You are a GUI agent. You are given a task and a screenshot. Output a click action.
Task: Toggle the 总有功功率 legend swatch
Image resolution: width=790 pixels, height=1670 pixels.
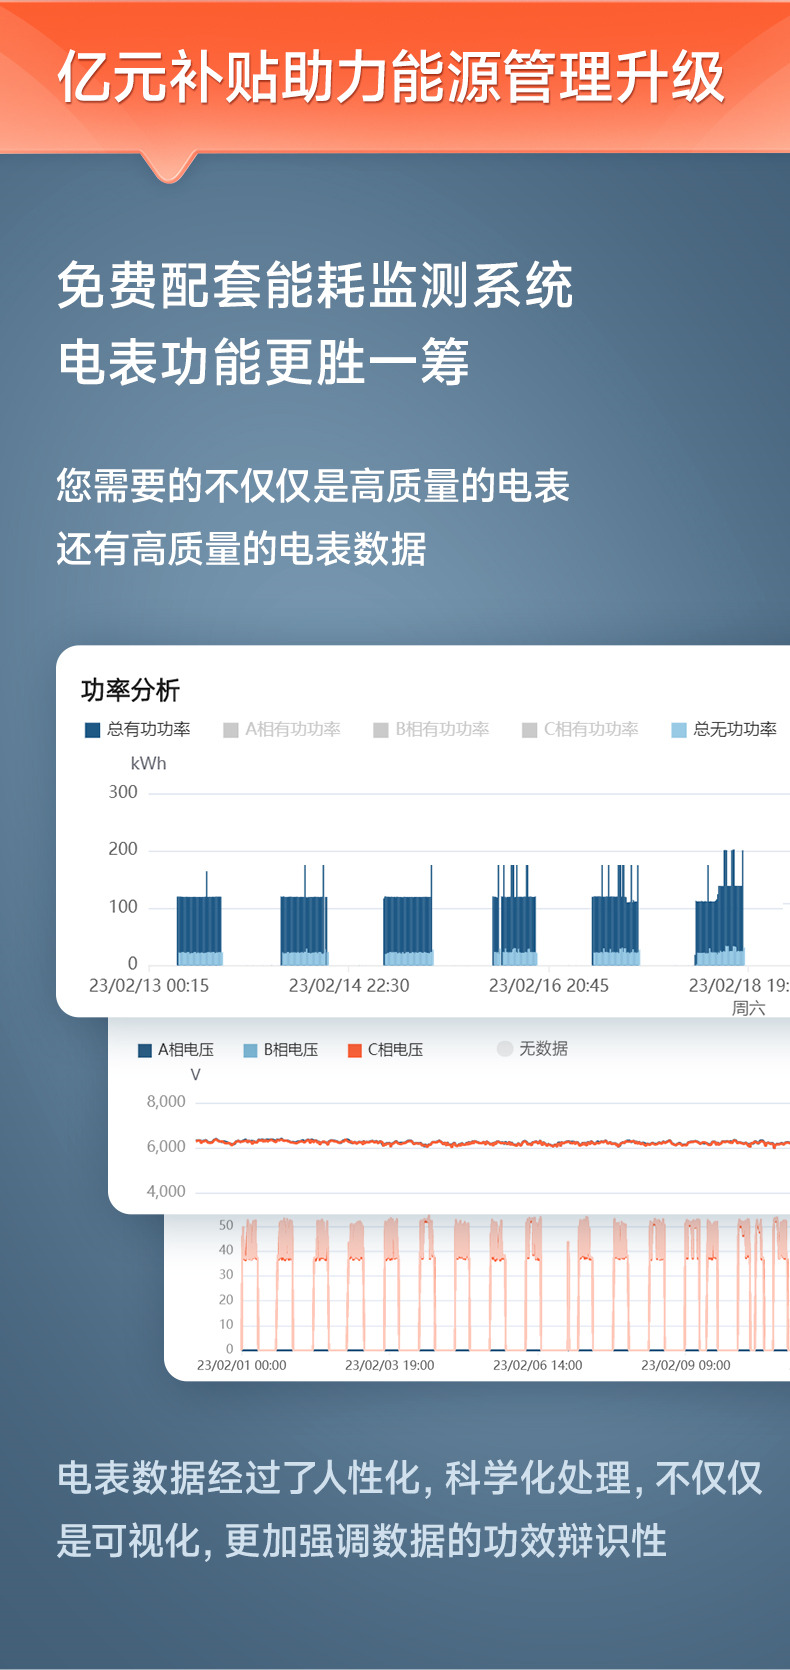click(x=93, y=730)
